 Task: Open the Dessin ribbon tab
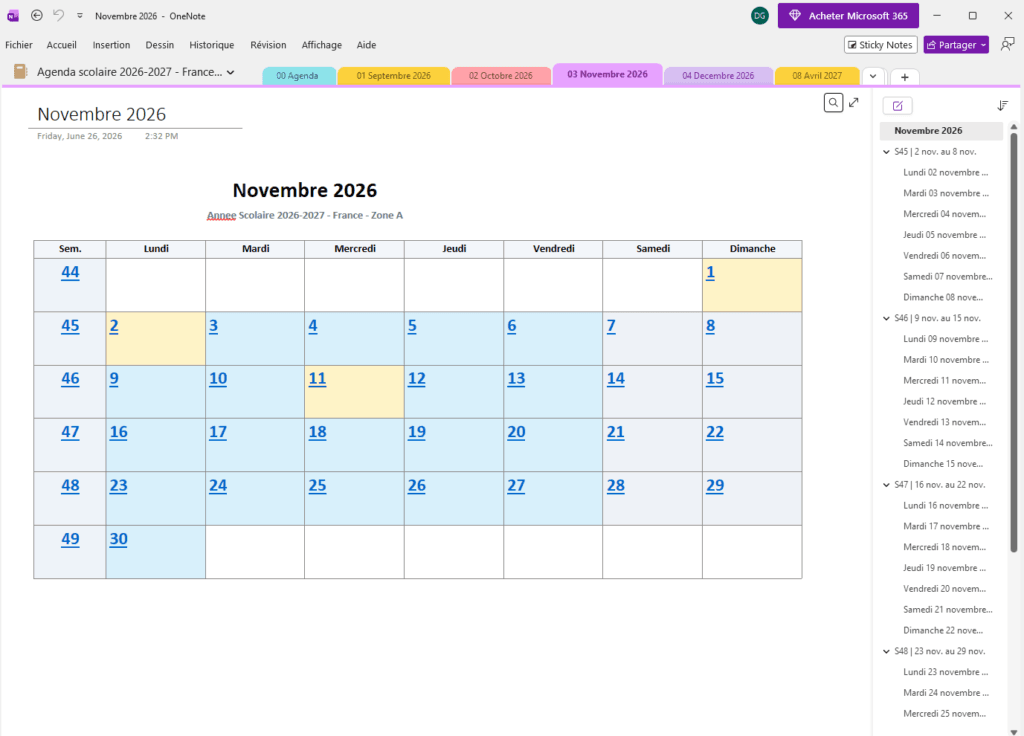click(x=160, y=45)
